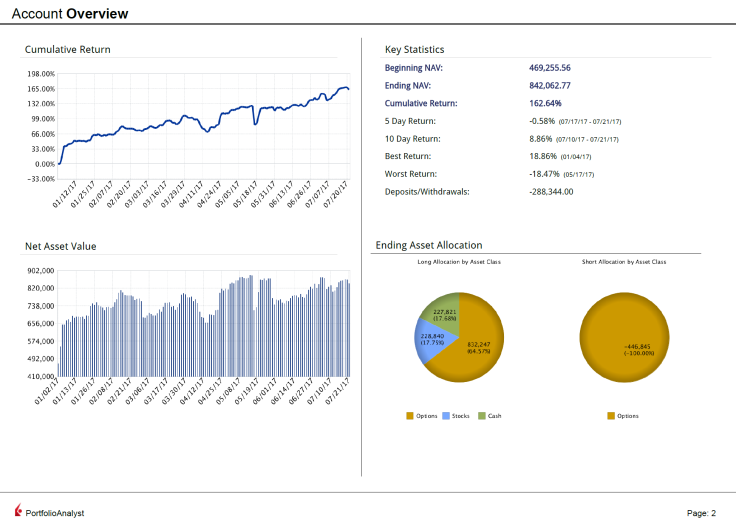The width and height of the screenshot is (736, 532).
Task: Click the 410,000 axis label on NAV chart
Action: pos(41,376)
